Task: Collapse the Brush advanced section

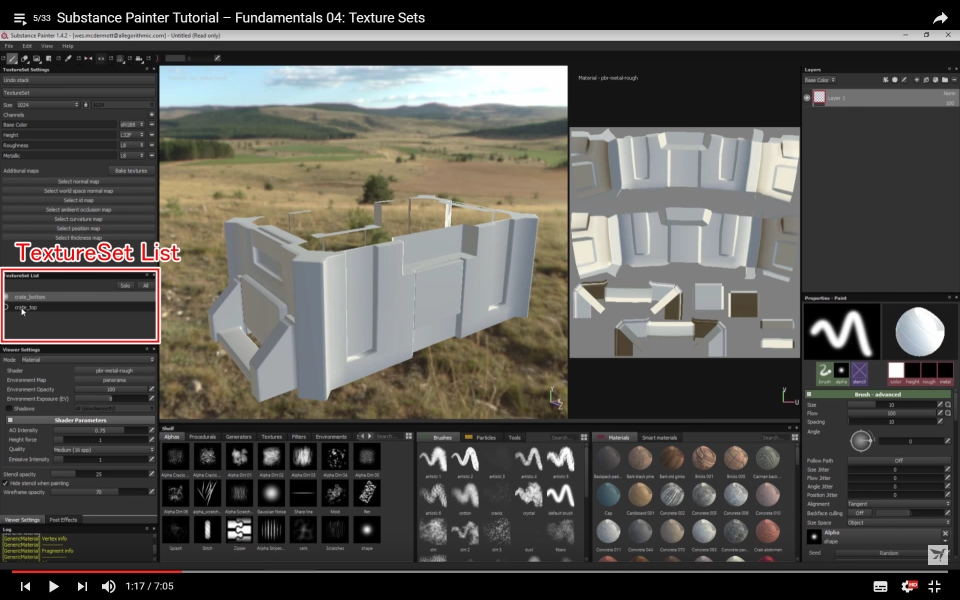Action: 809,394
